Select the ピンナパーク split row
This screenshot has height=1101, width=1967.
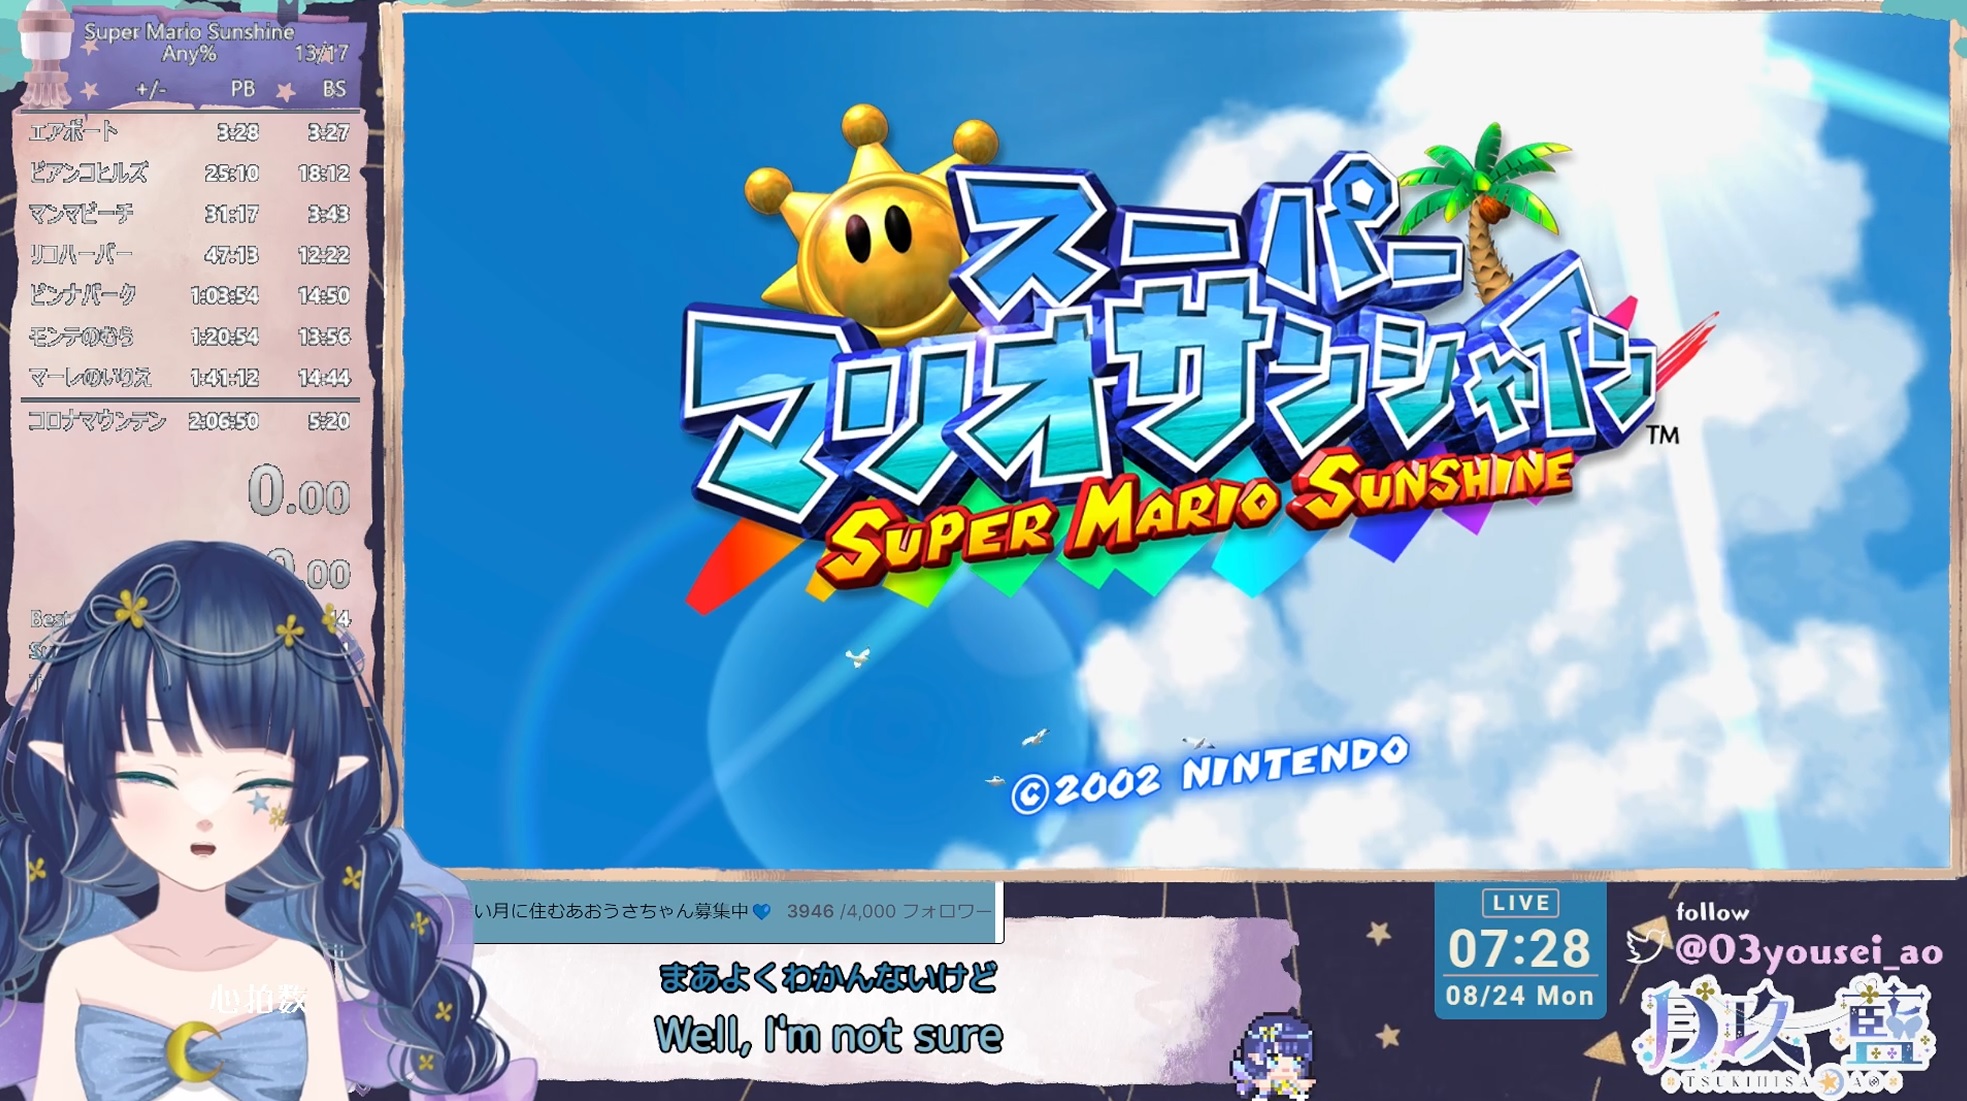pos(189,296)
